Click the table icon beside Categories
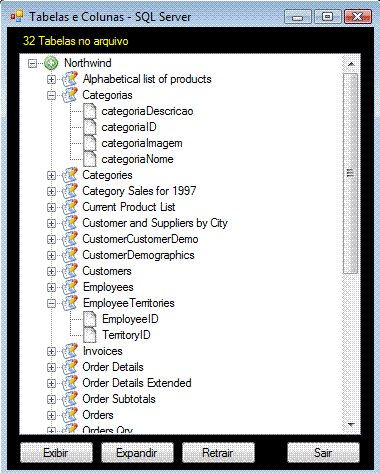This screenshot has width=380, height=473. pyautogui.click(x=70, y=175)
